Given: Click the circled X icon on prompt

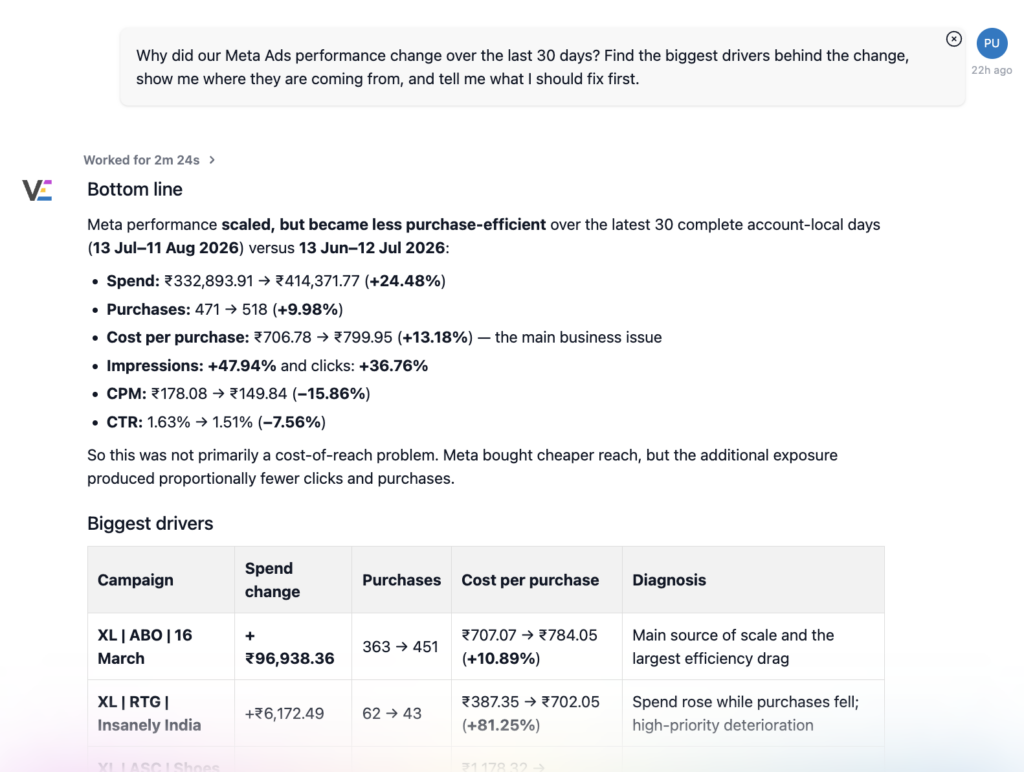Looking at the screenshot, I should tap(953, 39).
